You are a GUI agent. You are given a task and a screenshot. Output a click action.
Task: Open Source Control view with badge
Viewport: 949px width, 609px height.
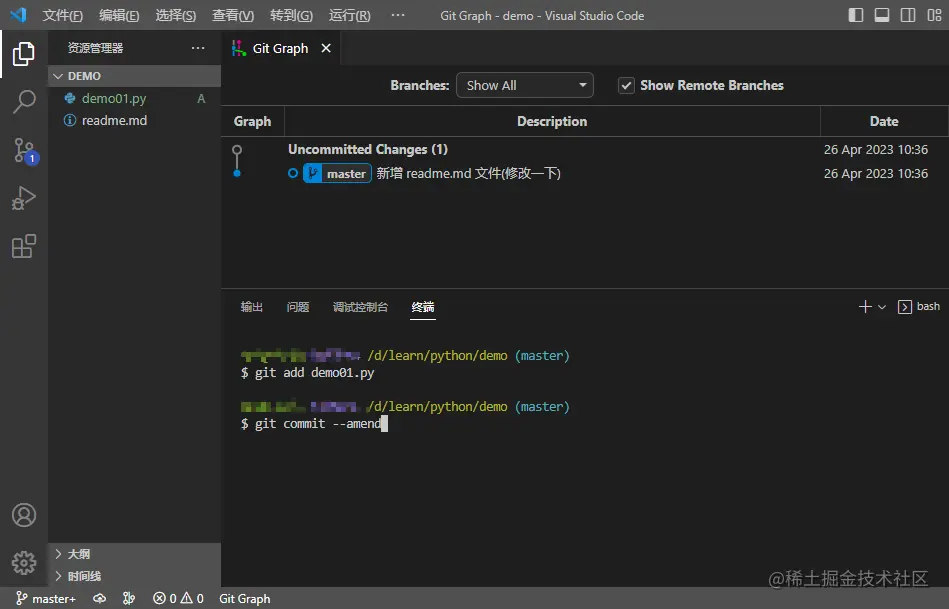24,151
